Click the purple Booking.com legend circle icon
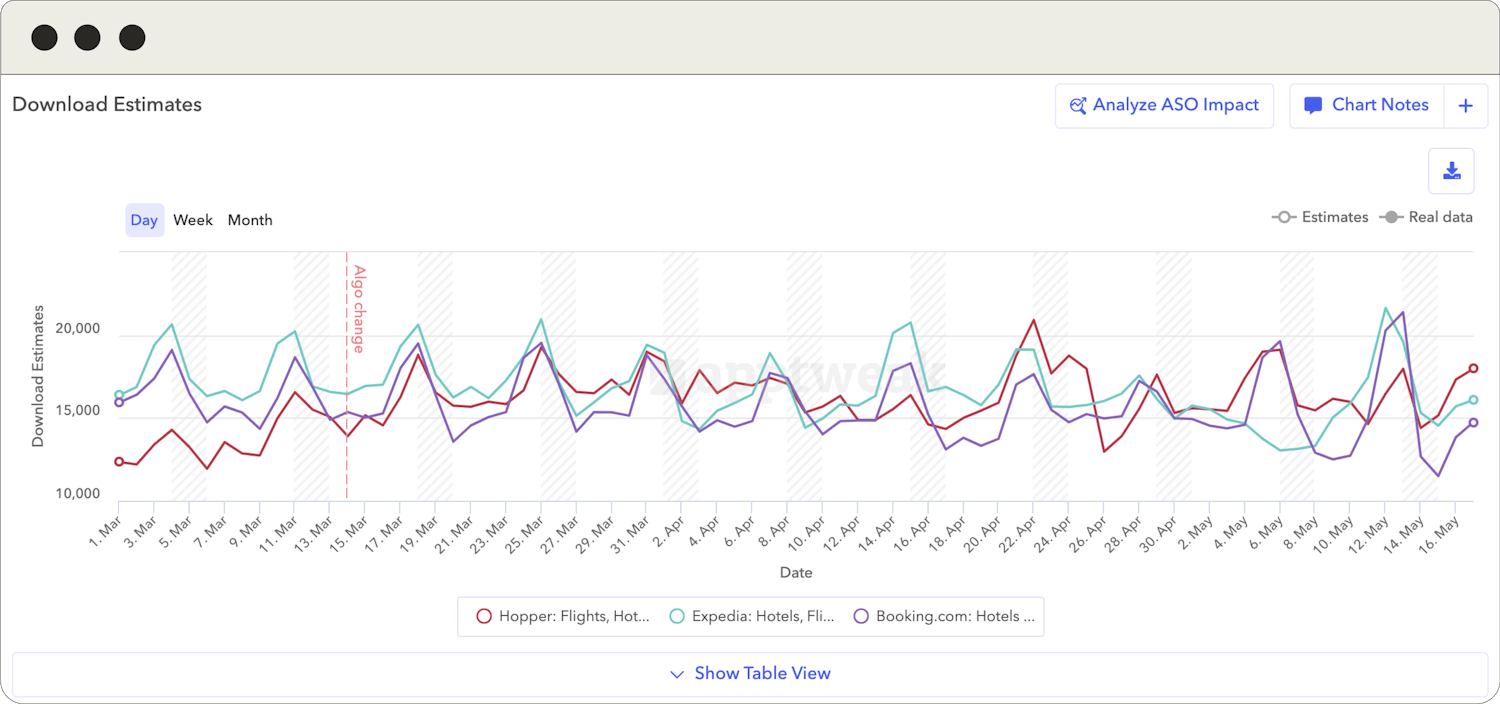The width and height of the screenshot is (1500, 704). click(x=860, y=616)
